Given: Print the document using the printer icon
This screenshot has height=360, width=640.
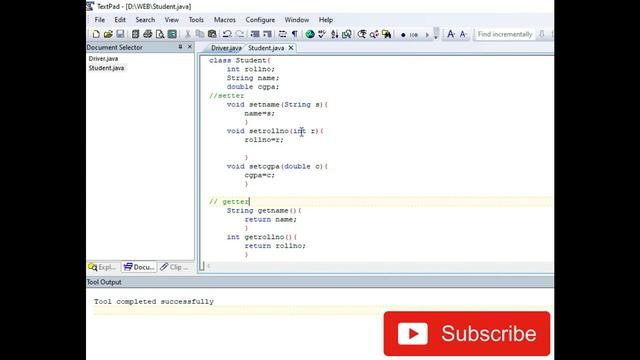Looking at the screenshot, I should [148, 34].
